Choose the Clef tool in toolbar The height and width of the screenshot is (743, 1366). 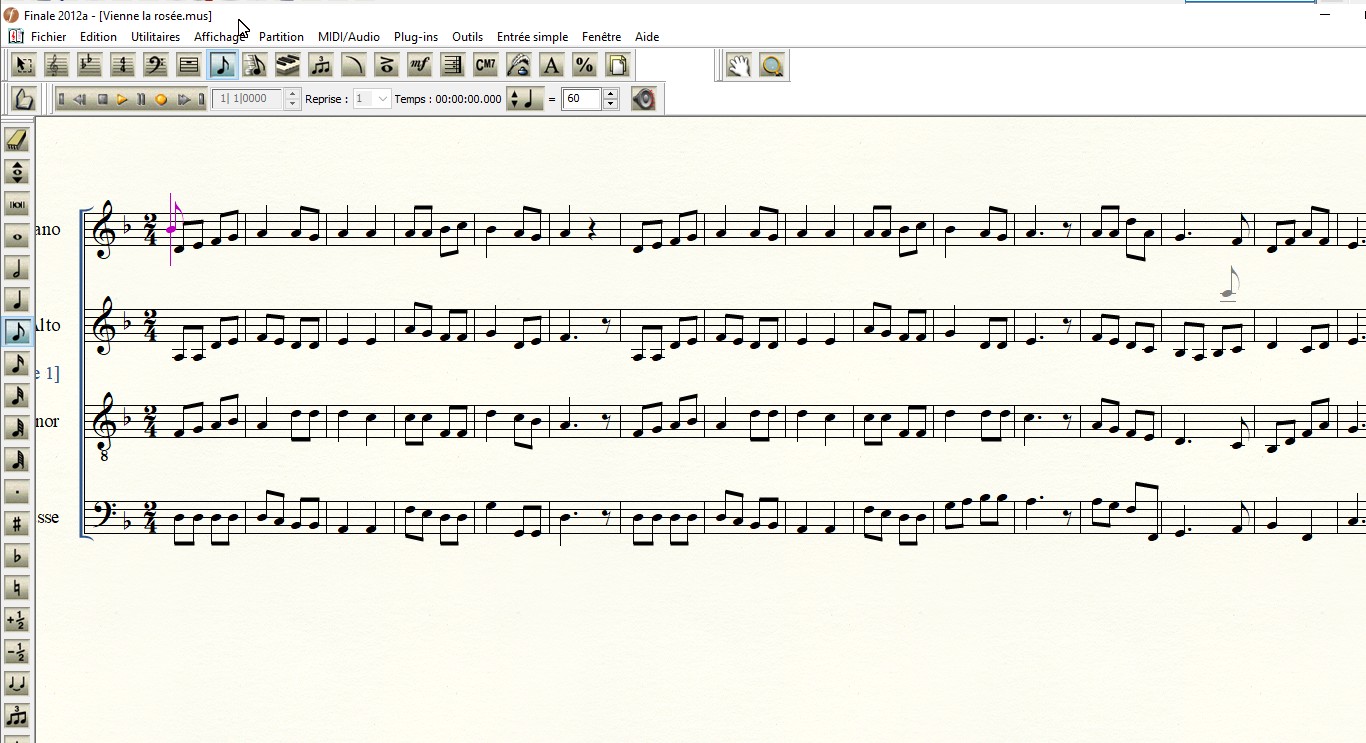pos(156,65)
